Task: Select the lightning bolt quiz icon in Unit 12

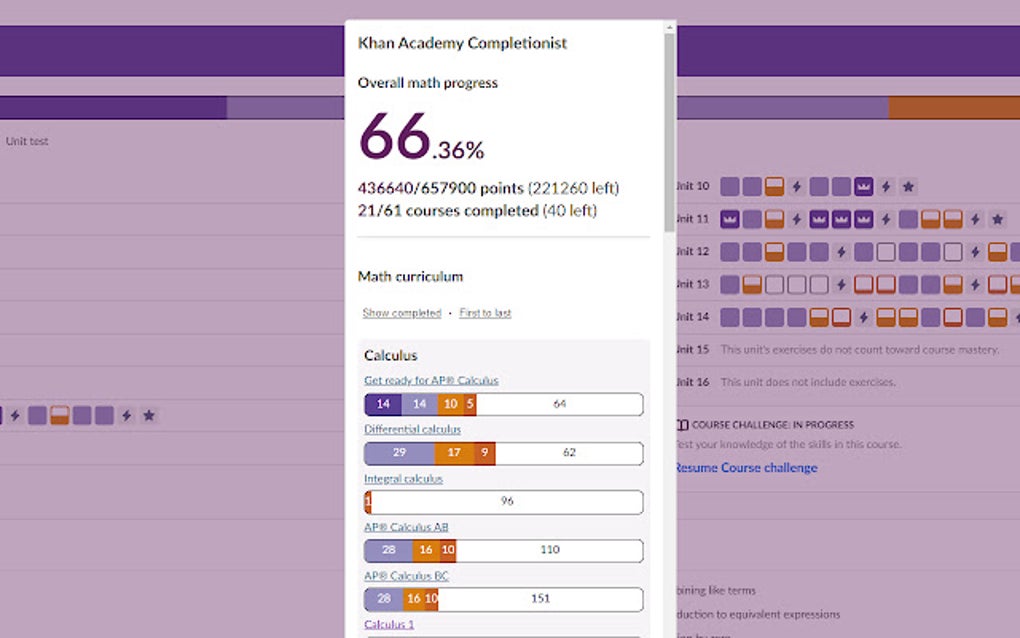Action: tap(841, 250)
